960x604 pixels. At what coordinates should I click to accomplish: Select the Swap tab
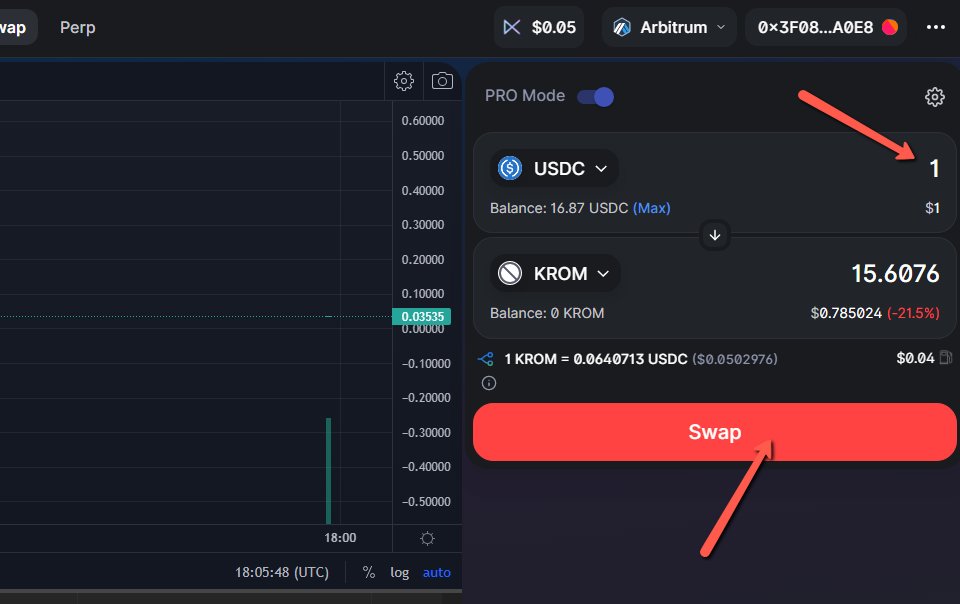(13, 28)
